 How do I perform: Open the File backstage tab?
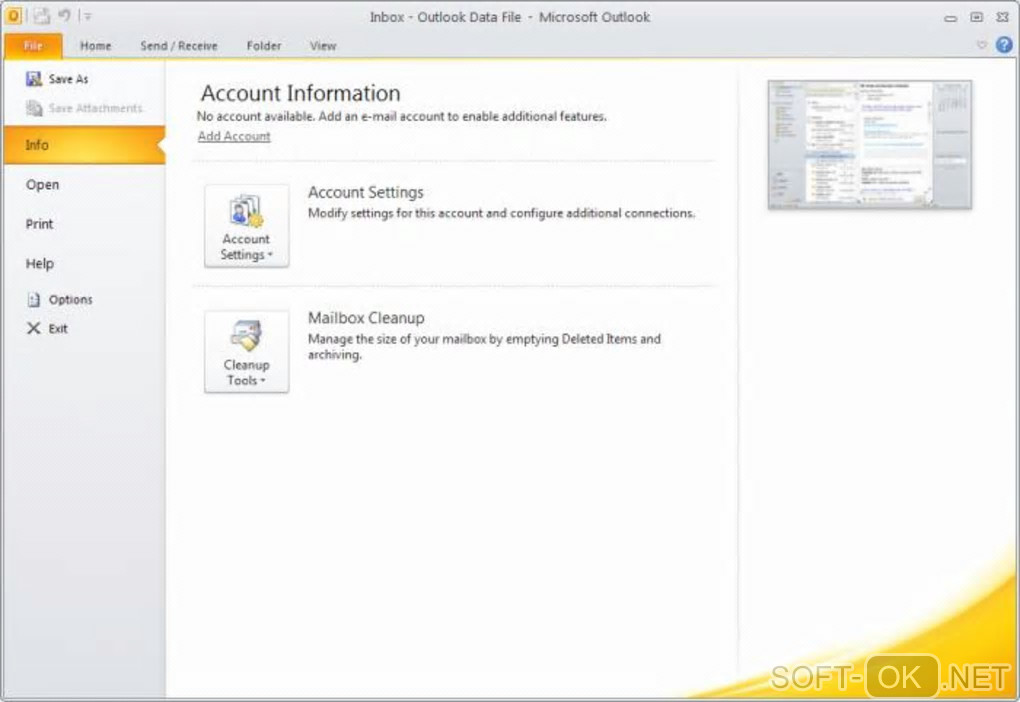[x=33, y=46]
